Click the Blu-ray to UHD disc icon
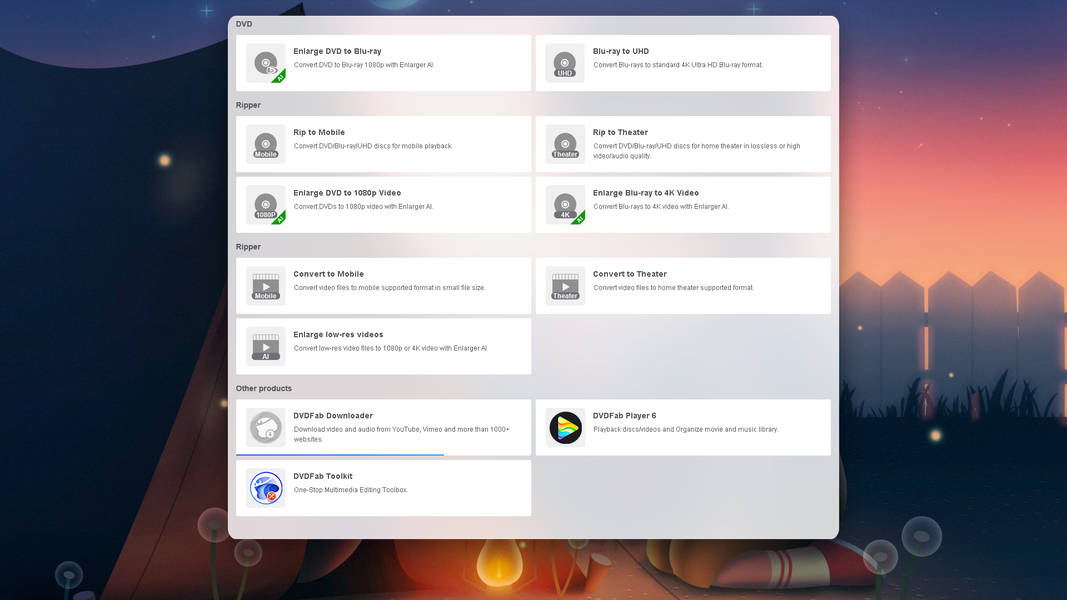The height and width of the screenshot is (600, 1067). tap(565, 63)
